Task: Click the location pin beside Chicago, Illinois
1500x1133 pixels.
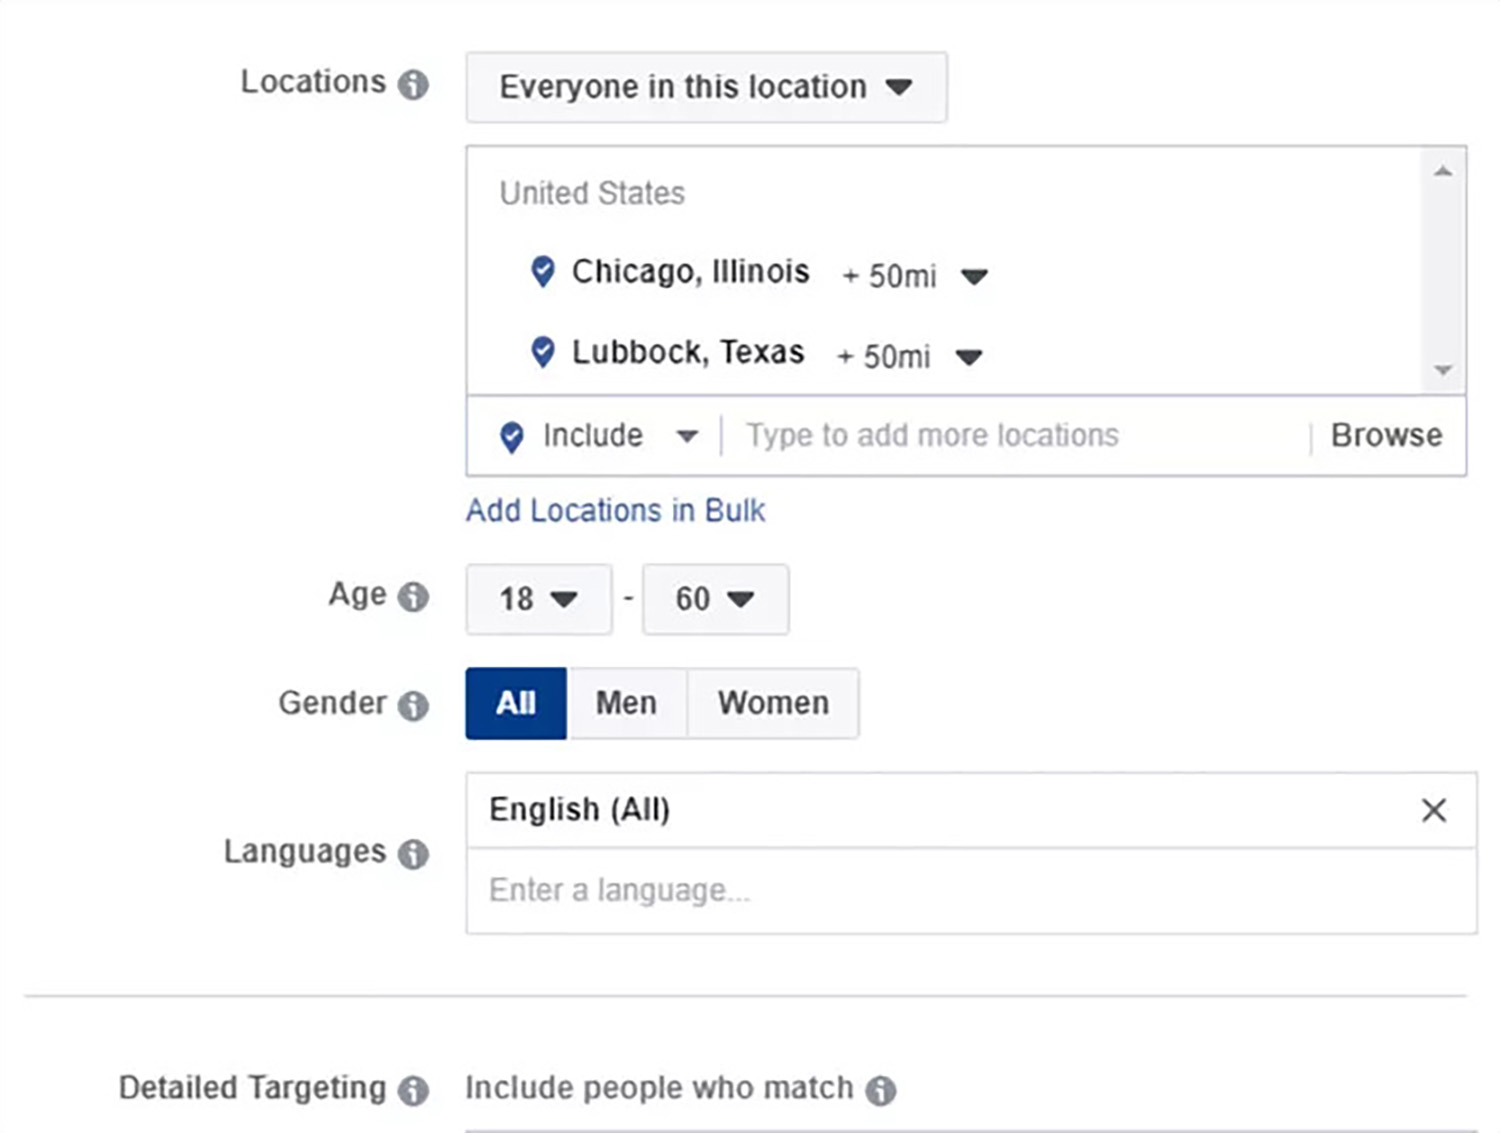Action: 541,272
